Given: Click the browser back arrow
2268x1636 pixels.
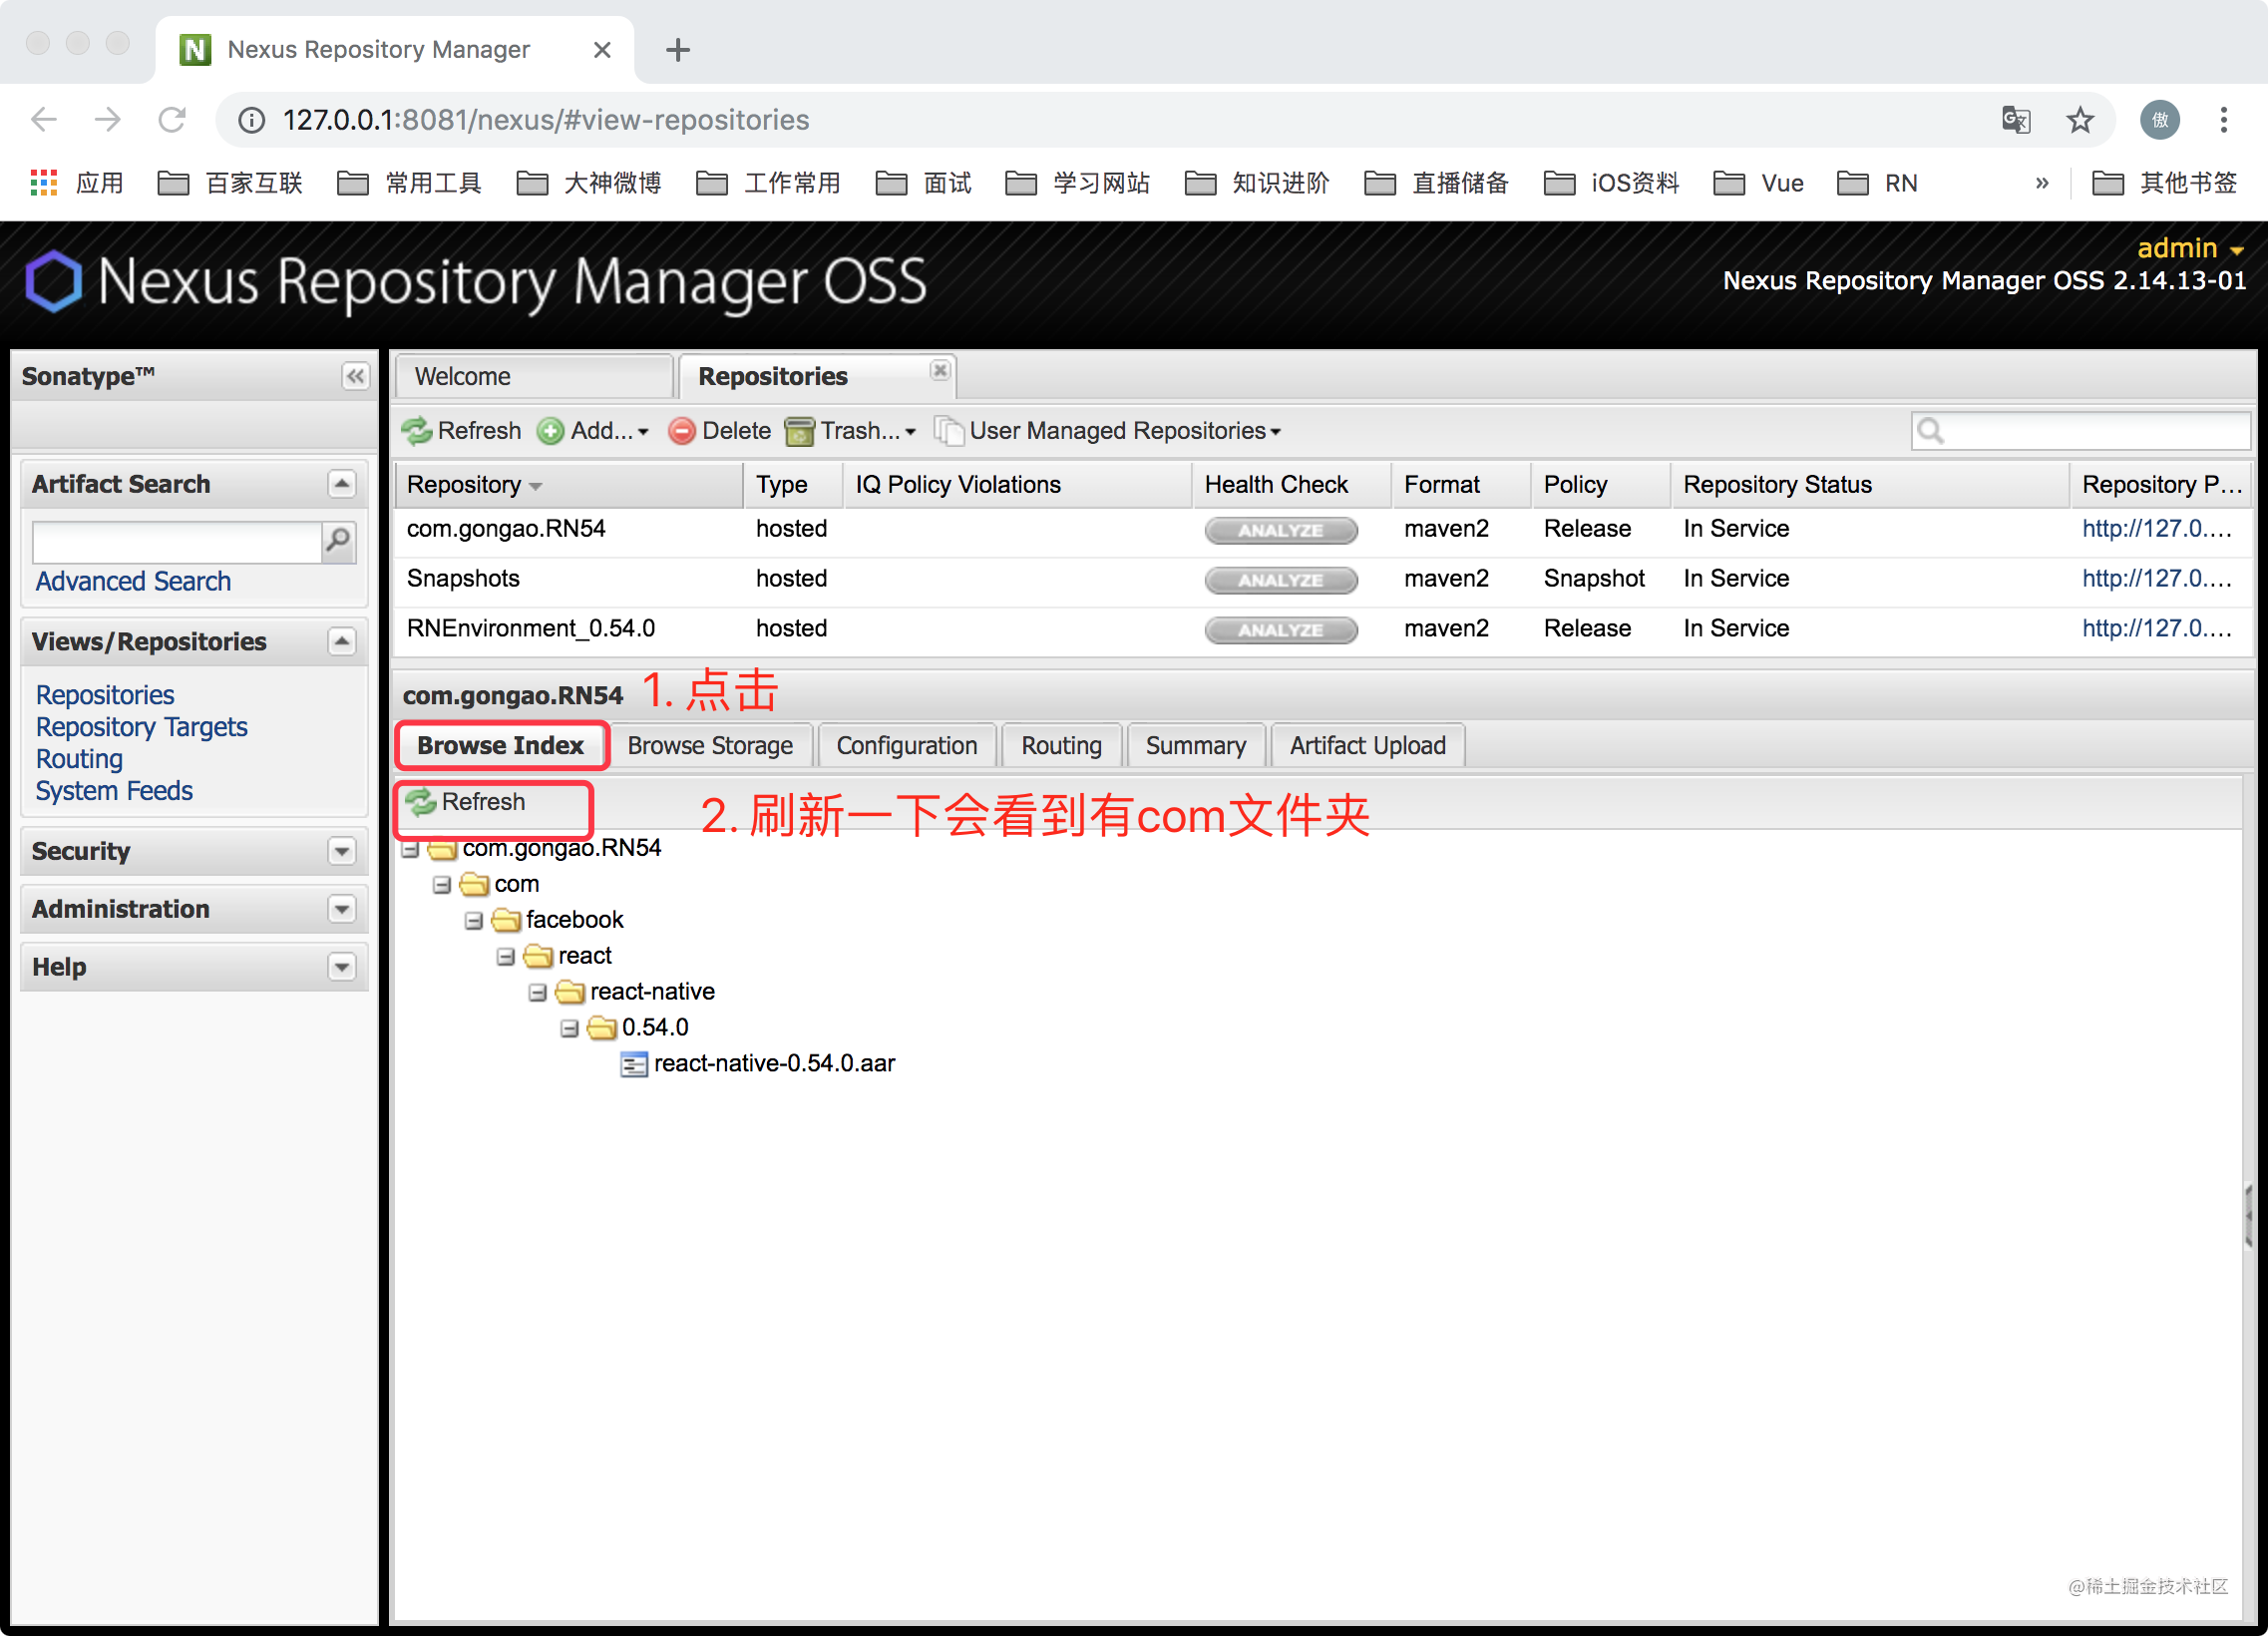Looking at the screenshot, I should tap(44, 120).
